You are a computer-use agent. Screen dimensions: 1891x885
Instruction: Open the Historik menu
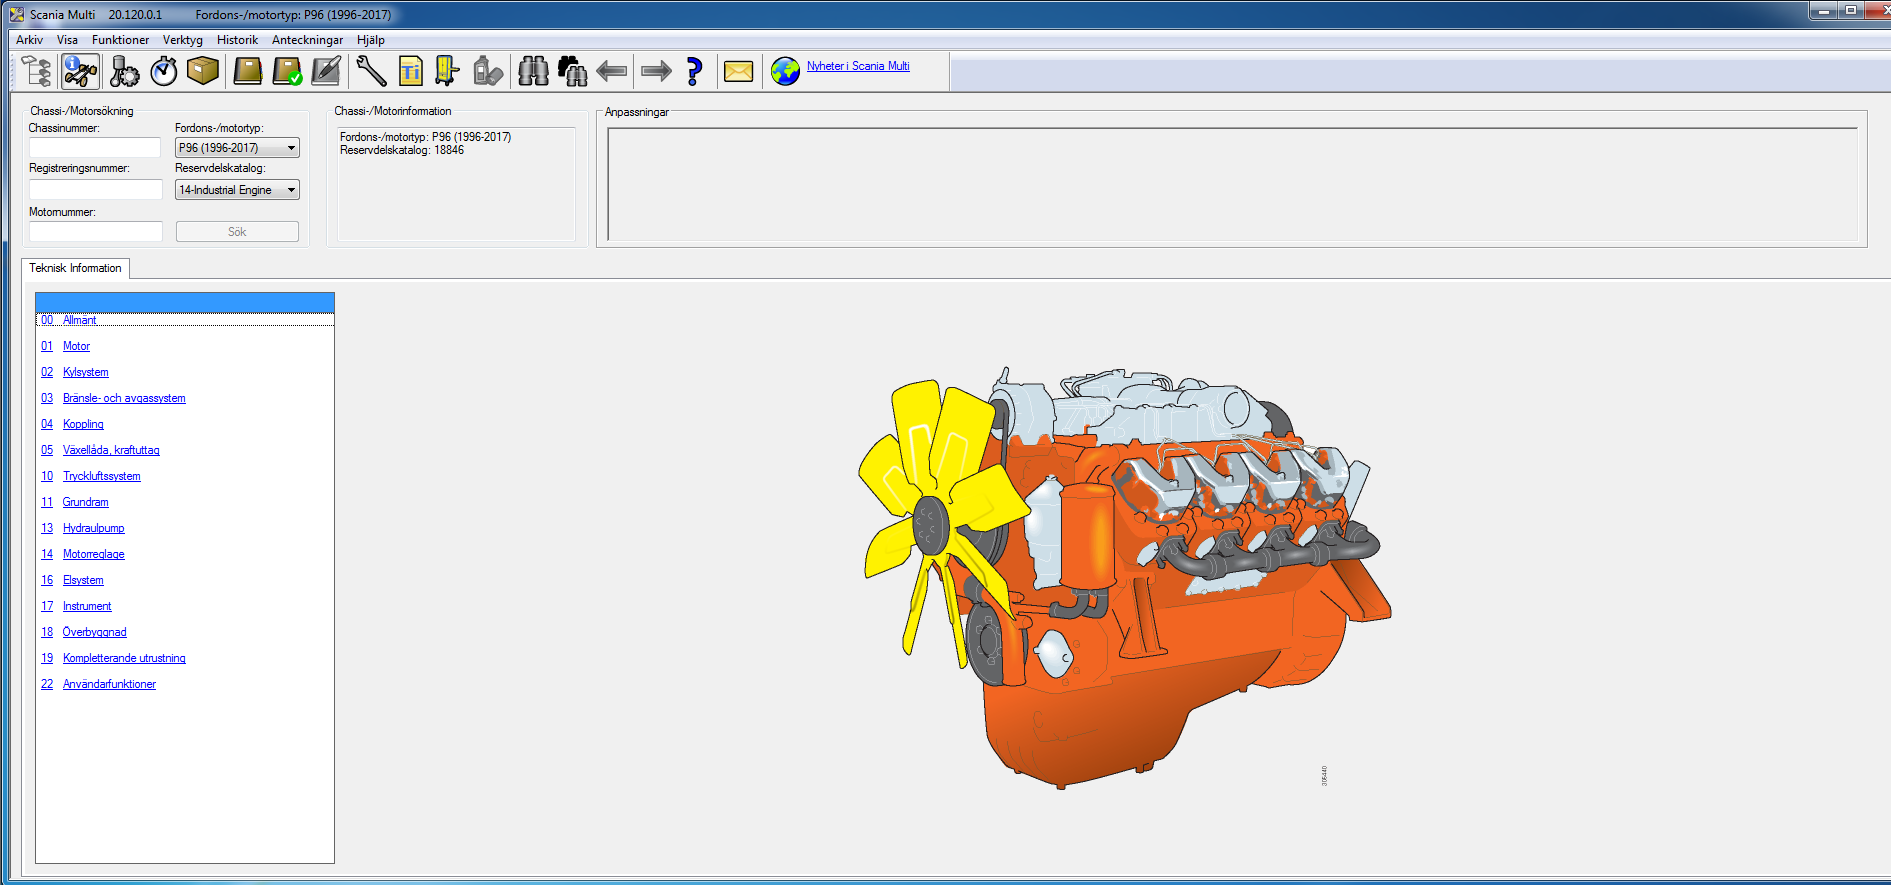click(237, 40)
